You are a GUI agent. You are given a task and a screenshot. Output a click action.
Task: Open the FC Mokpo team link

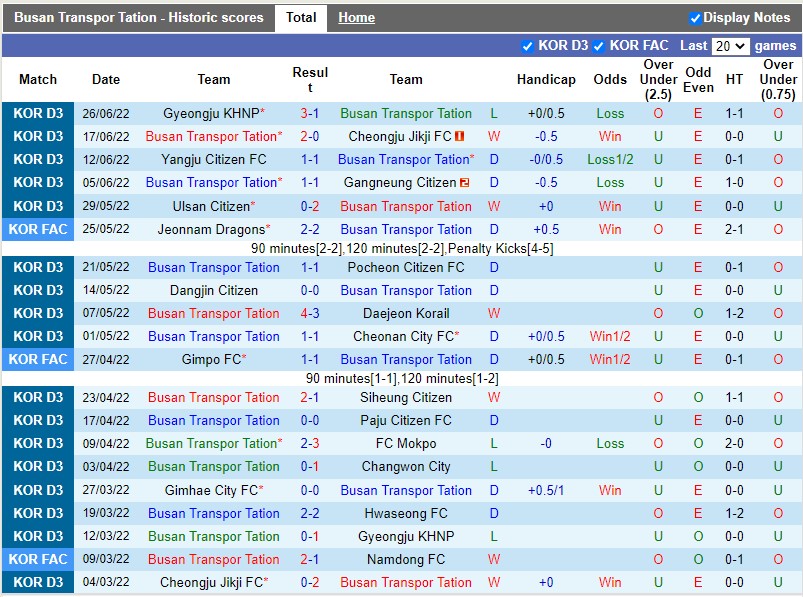[406, 443]
